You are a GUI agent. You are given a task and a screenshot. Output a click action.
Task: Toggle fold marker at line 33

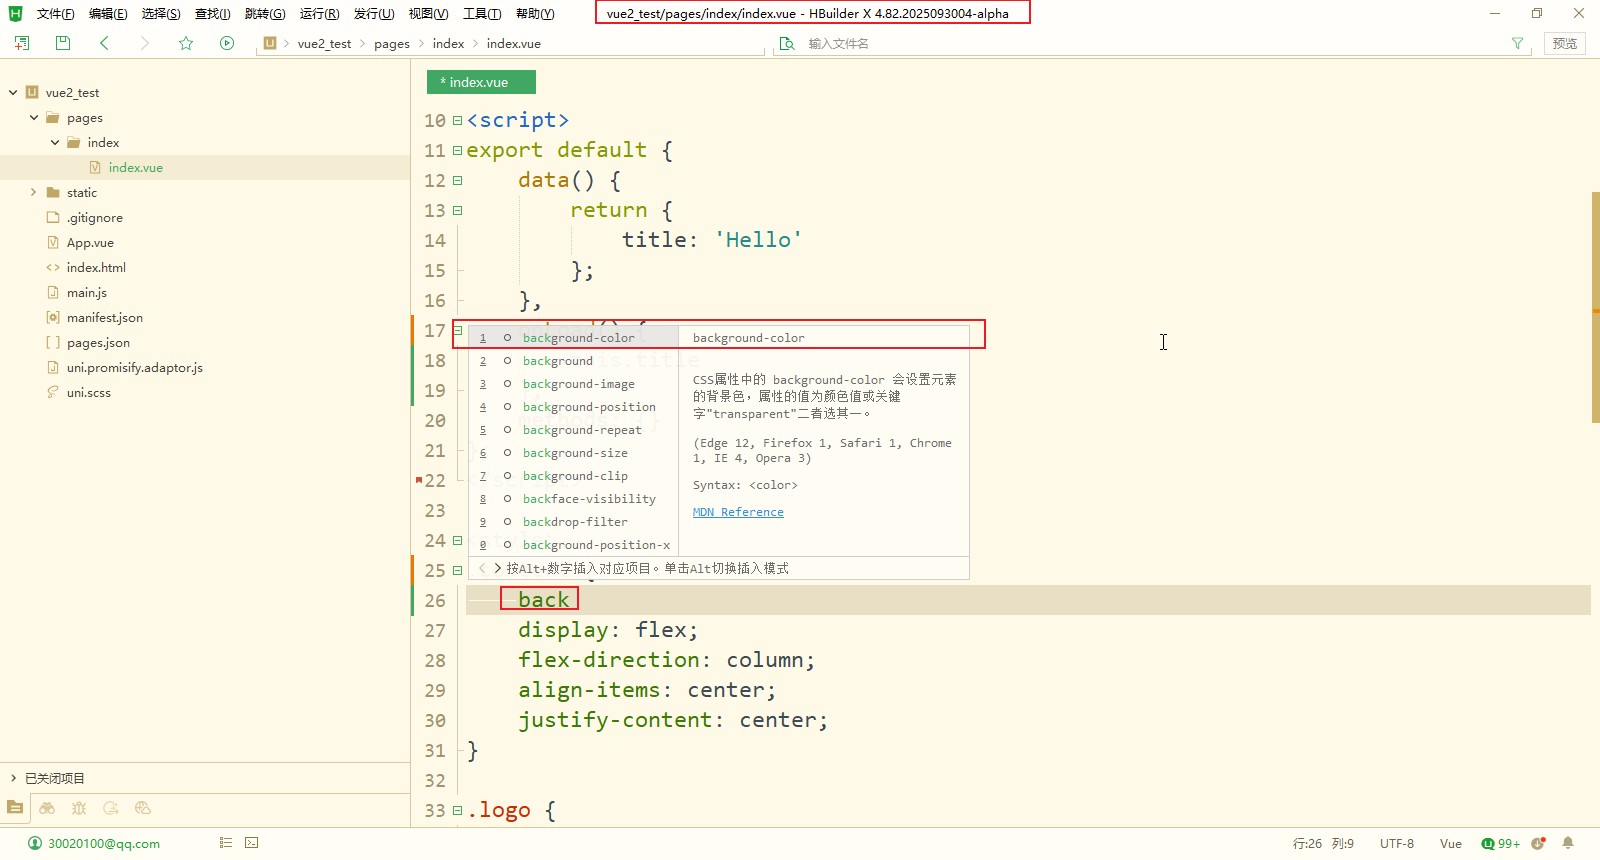(x=457, y=811)
